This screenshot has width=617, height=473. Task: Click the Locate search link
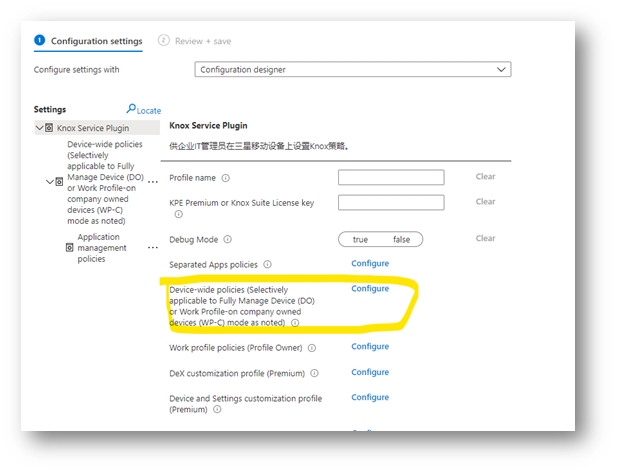tap(144, 109)
